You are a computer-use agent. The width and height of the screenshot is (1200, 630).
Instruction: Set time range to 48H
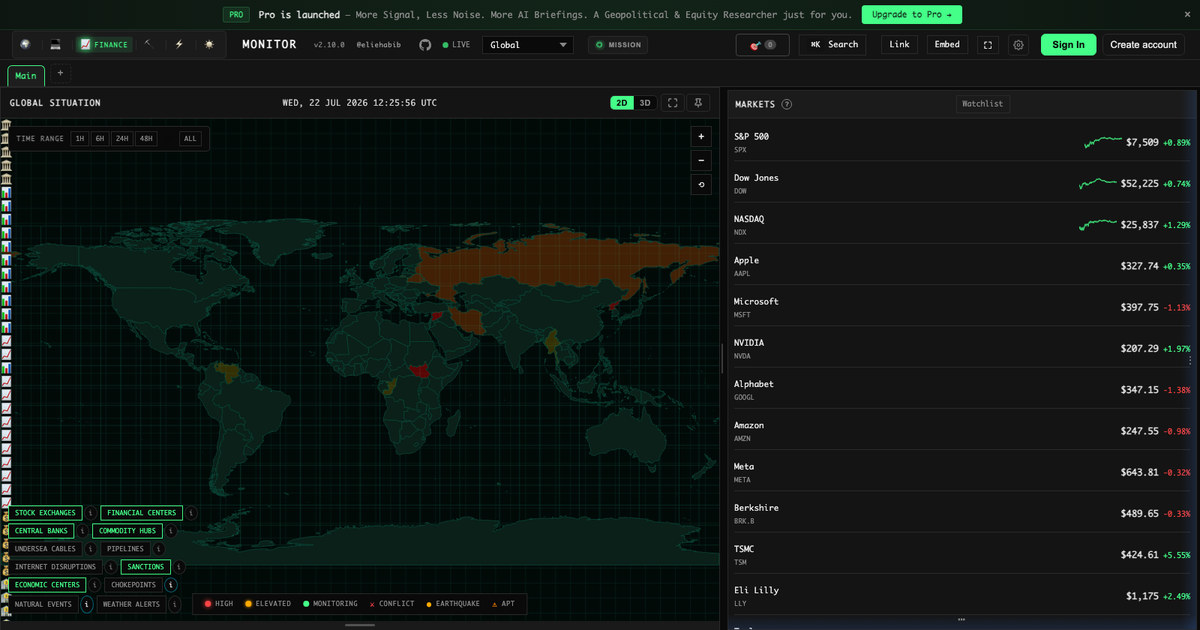[x=146, y=138]
